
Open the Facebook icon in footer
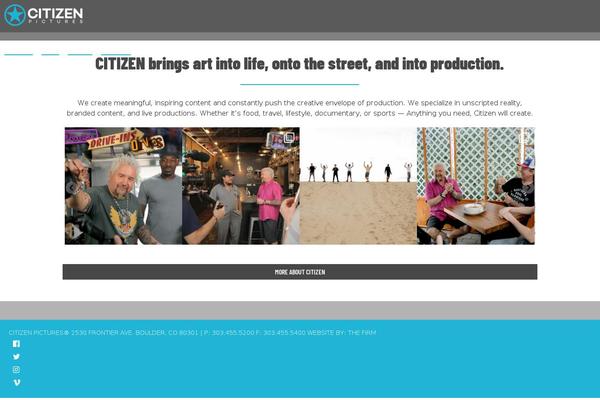tap(16, 344)
